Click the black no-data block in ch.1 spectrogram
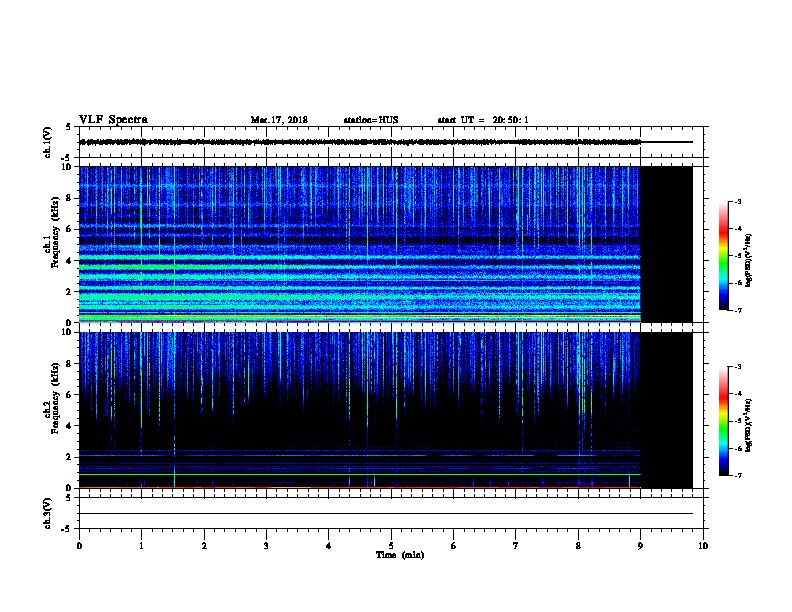This screenshot has width=792, height=612. [x=667, y=244]
